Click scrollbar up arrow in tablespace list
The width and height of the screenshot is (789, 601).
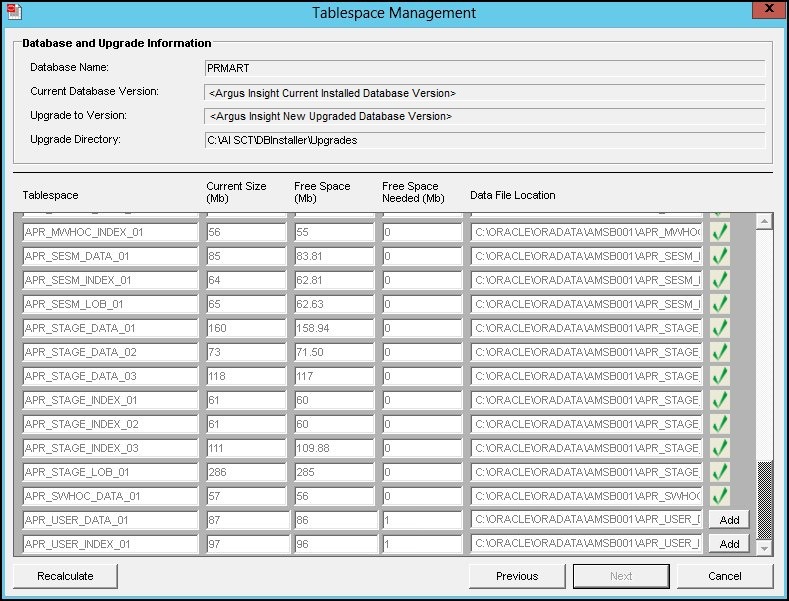(764, 221)
